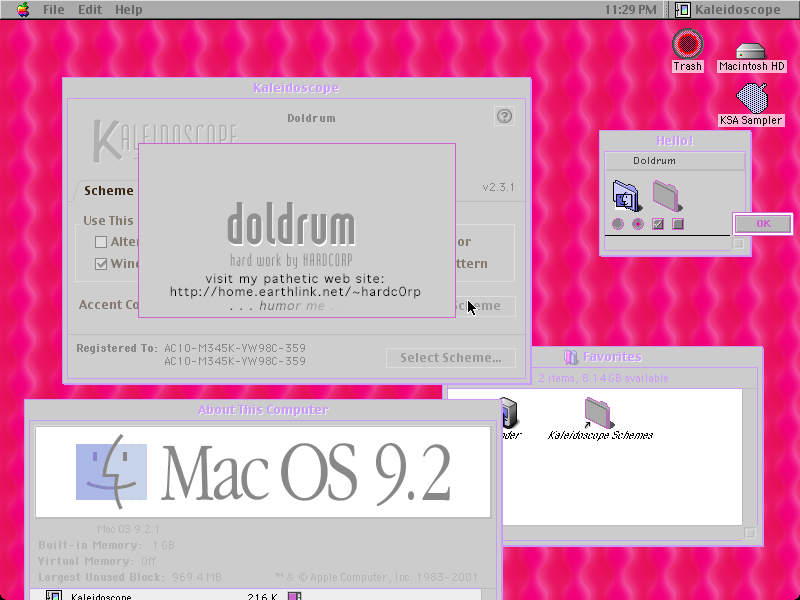Click the Doldrum sample title bar in Hello! window
The width and height of the screenshot is (800, 600).
[x=674, y=161]
